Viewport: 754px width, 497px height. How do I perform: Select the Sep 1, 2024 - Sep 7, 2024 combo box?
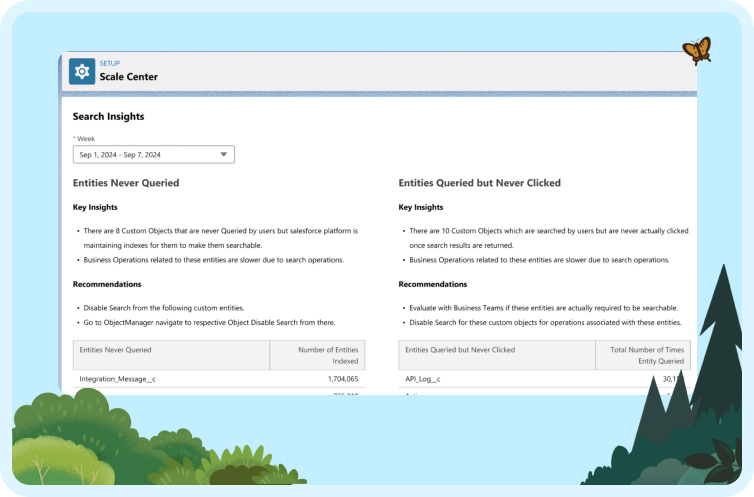pyautogui.click(x=154, y=154)
